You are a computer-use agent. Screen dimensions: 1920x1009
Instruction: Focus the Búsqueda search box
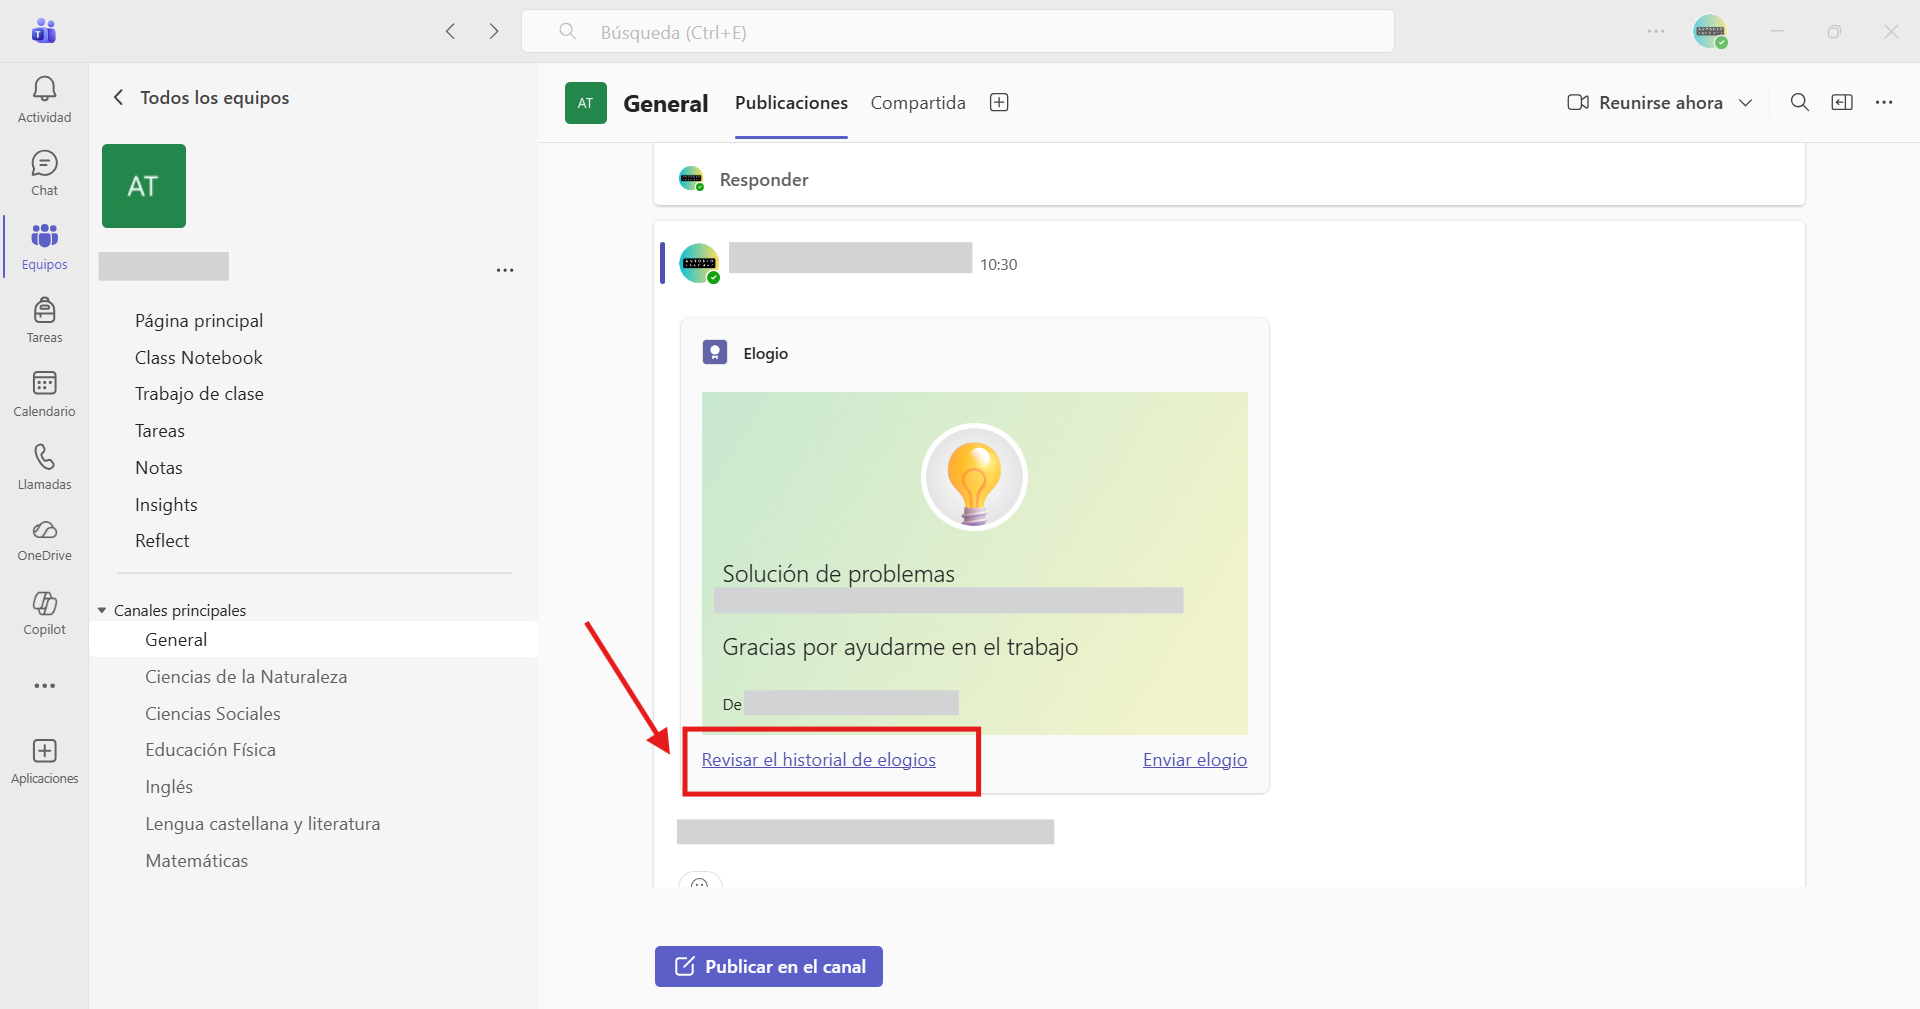point(958,31)
